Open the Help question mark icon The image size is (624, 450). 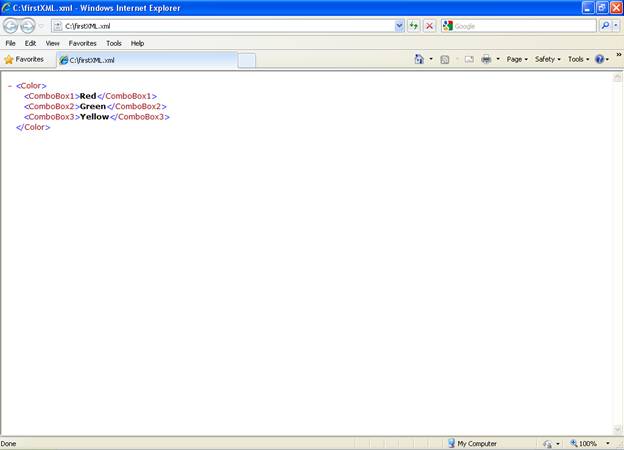600,59
